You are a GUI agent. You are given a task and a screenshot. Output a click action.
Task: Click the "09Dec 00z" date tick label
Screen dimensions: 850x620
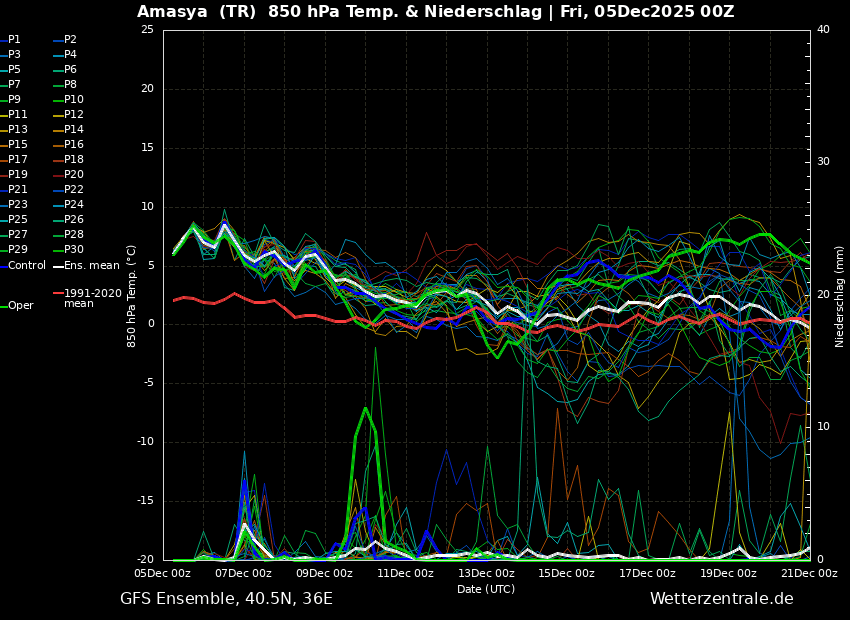coord(325,573)
